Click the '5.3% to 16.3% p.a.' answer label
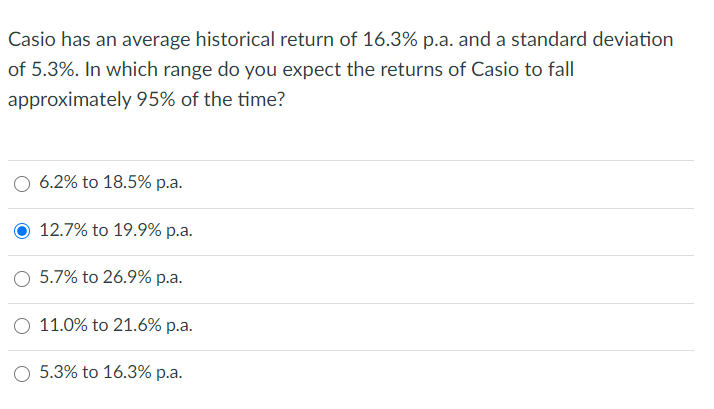Viewport: 714px width, 409px height. click(110, 373)
